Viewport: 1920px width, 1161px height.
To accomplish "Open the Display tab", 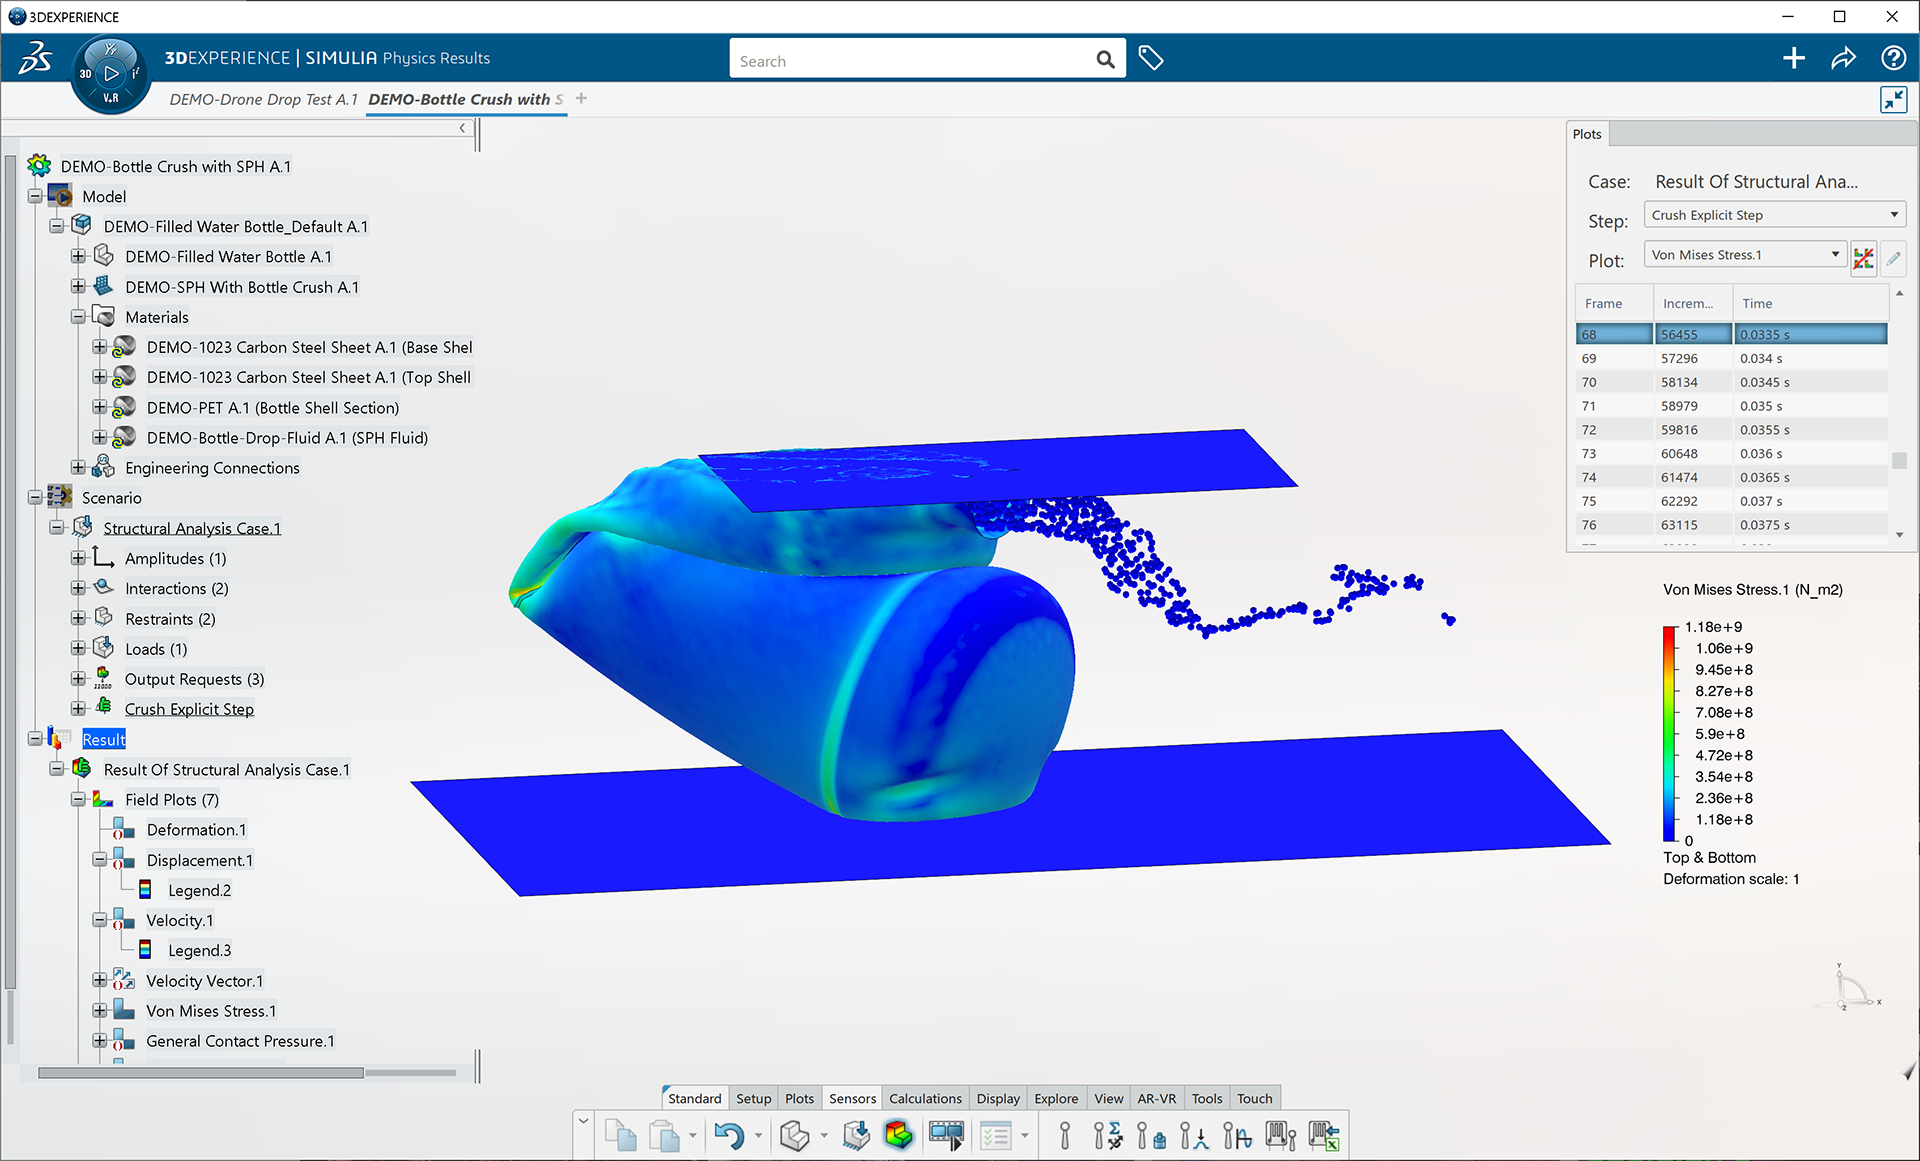I will 998,1098.
